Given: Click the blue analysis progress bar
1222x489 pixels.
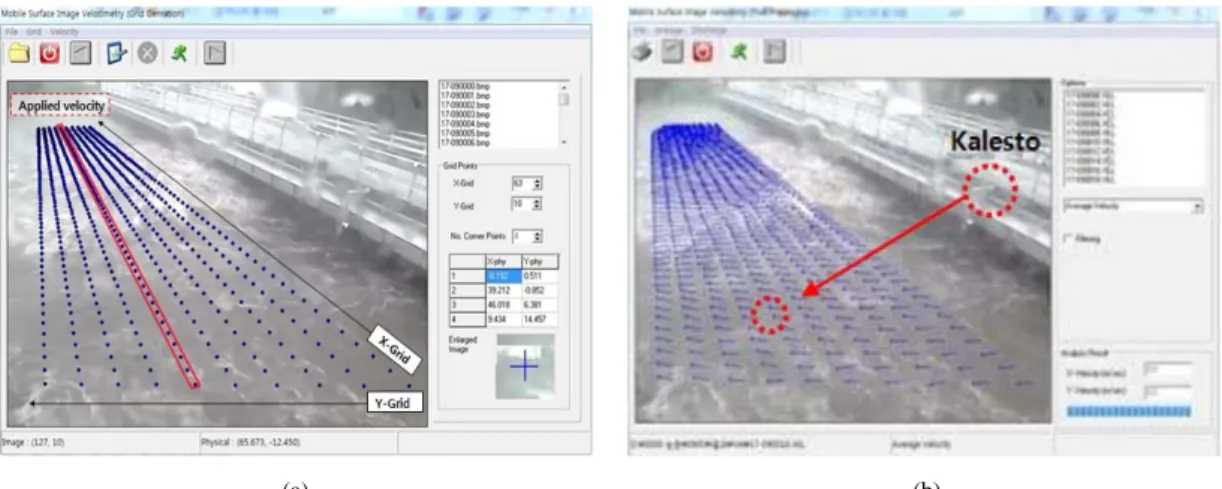Looking at the screenshot, I should 1129,410.
